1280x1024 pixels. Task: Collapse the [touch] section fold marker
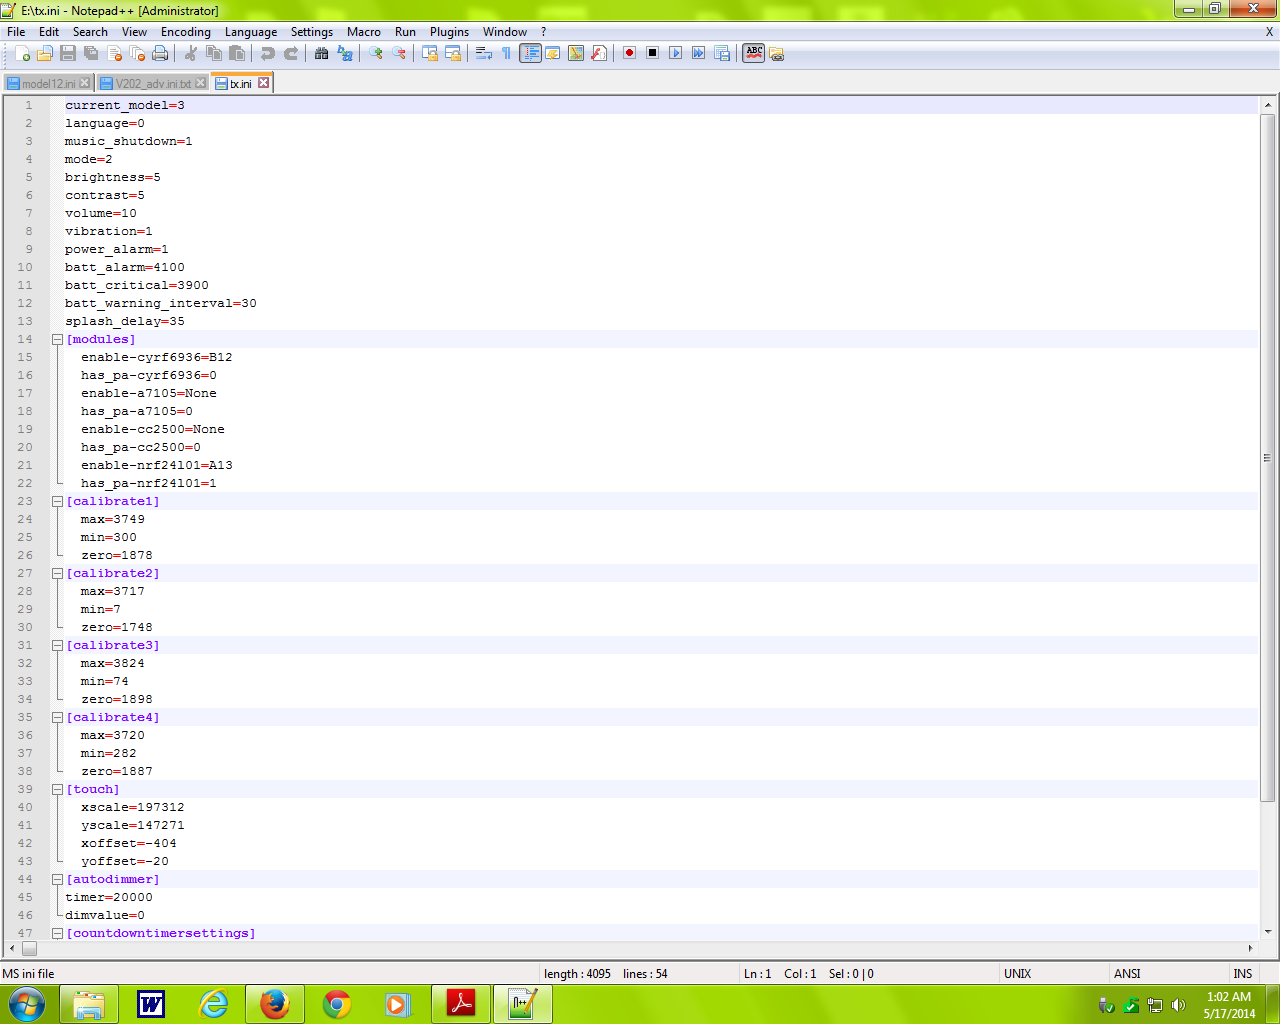[x=57, y=790]
